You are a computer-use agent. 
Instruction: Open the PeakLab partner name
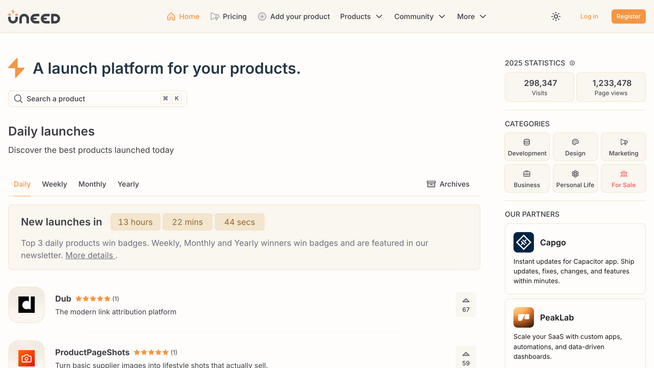[557, 318]
